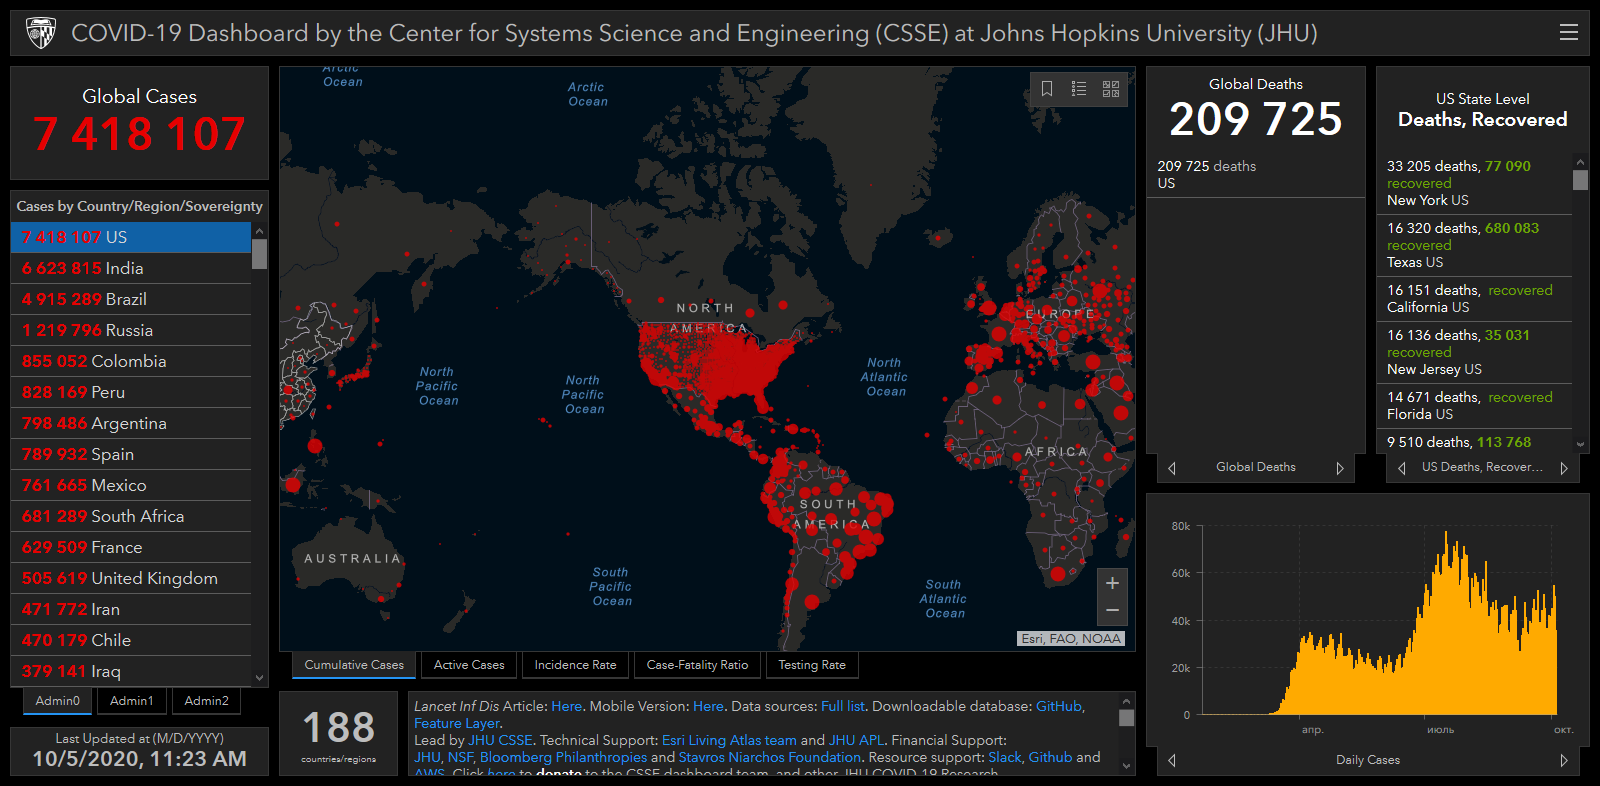This screenshot has height=786, width=1600.
Task: Switch to Case-Fatality Ratio map tab
Action: [x=697, y=665]
